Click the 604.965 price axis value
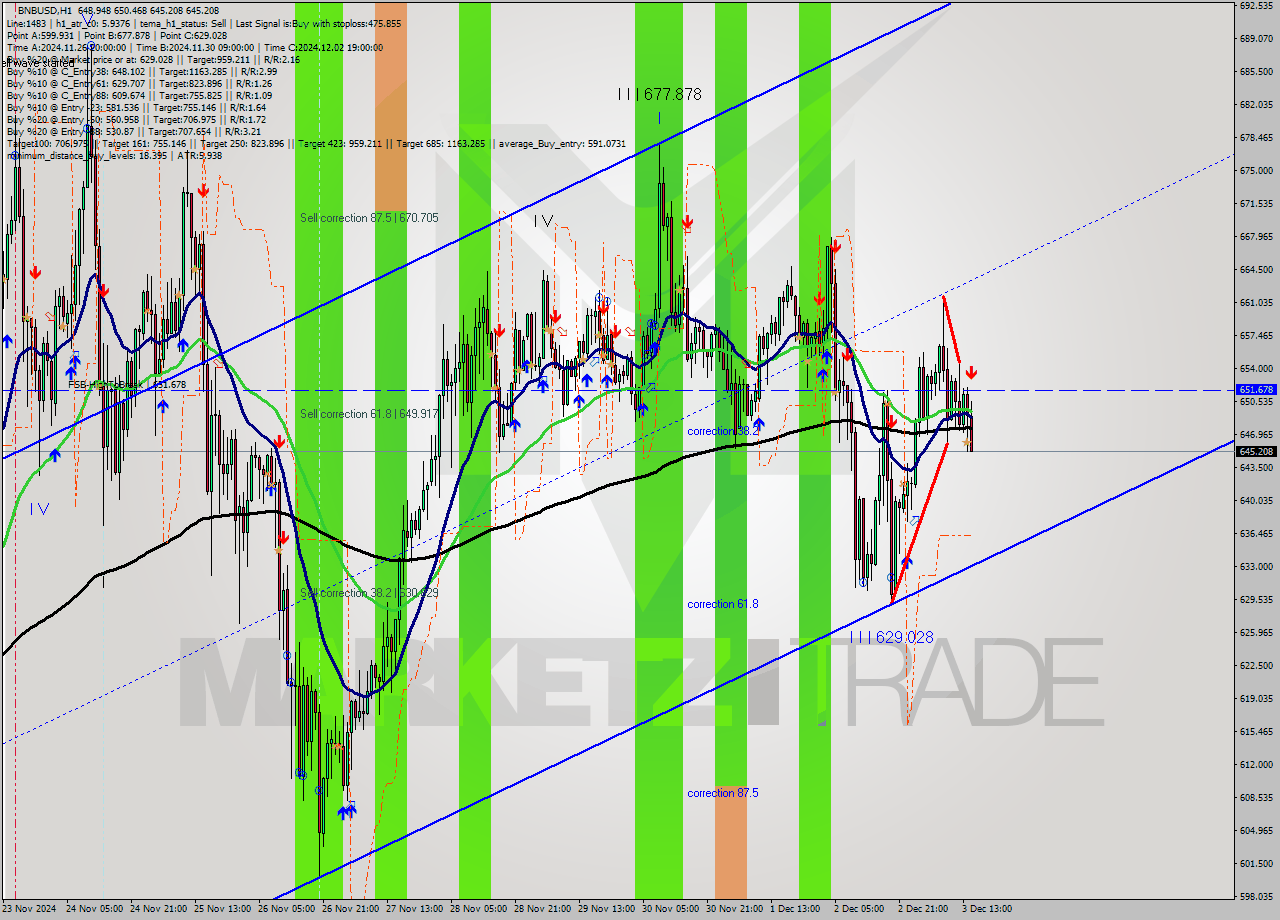This screenshot has height=920, width=1280. point(1255,830)
